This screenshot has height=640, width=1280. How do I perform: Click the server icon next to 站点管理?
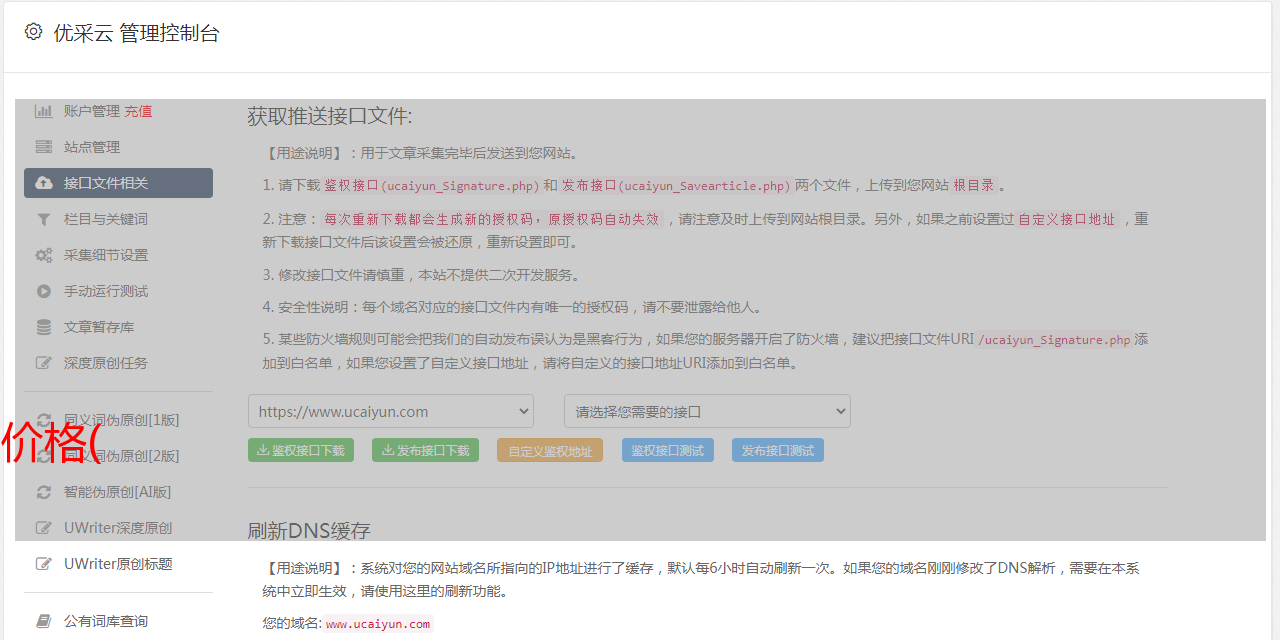click(x=44, y=147)
